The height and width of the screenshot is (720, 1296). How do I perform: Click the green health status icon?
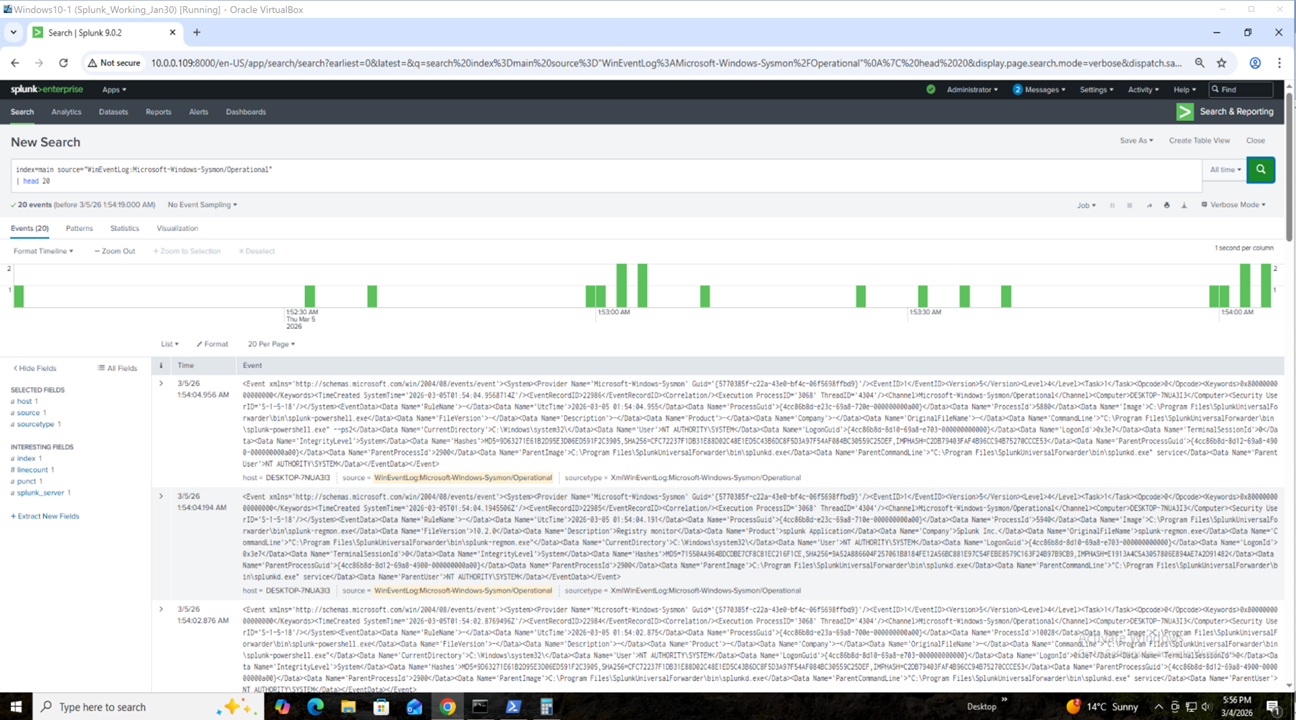pyautogui.click(x=930, y=89)
